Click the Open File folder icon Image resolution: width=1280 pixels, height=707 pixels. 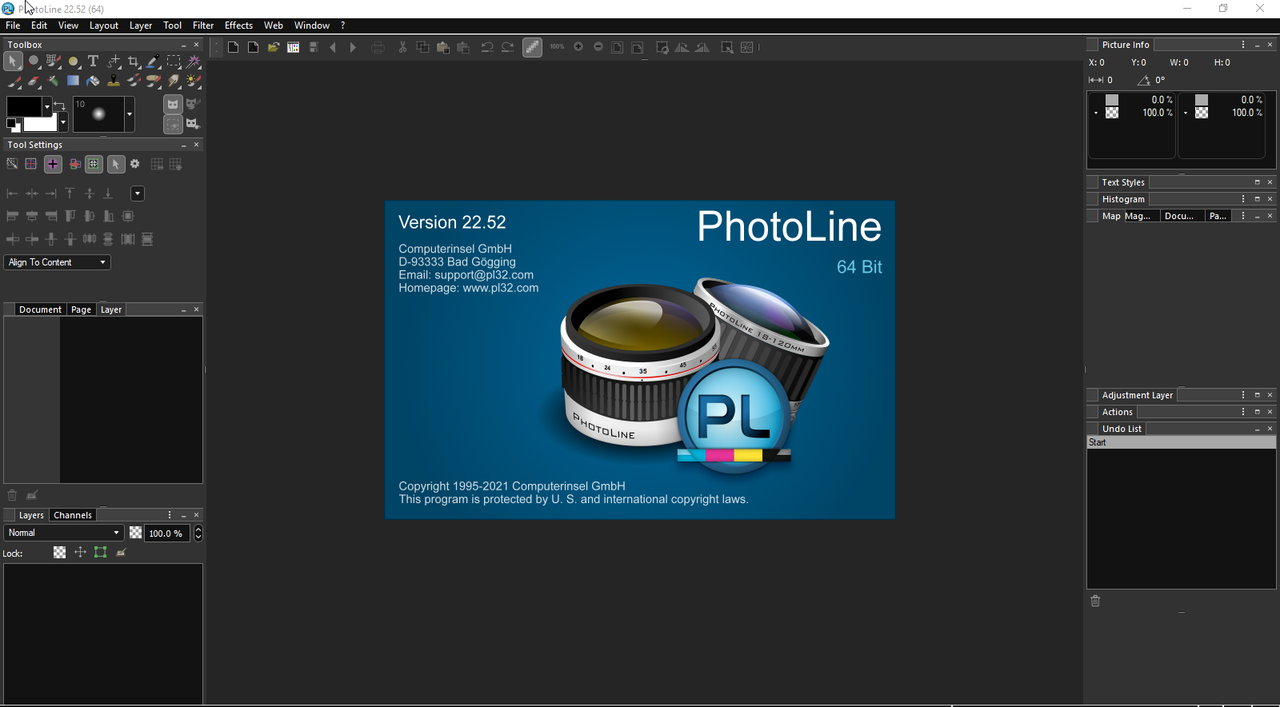pyautogui.click(x=274, y=47)
